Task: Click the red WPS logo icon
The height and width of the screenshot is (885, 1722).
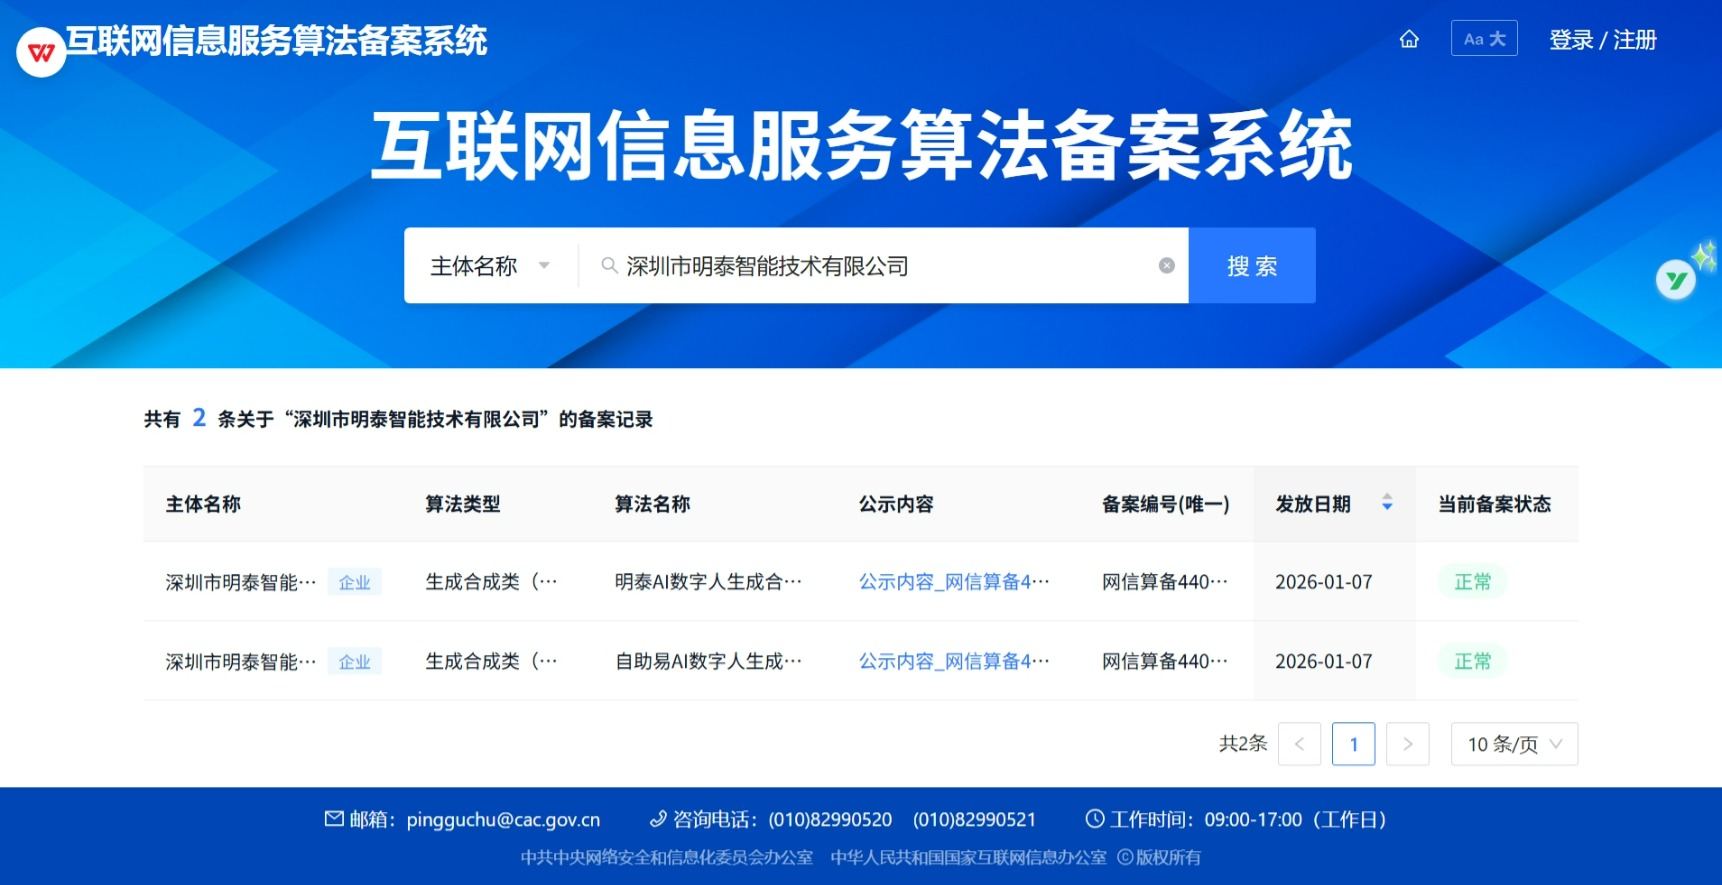Action: (41, 53)
